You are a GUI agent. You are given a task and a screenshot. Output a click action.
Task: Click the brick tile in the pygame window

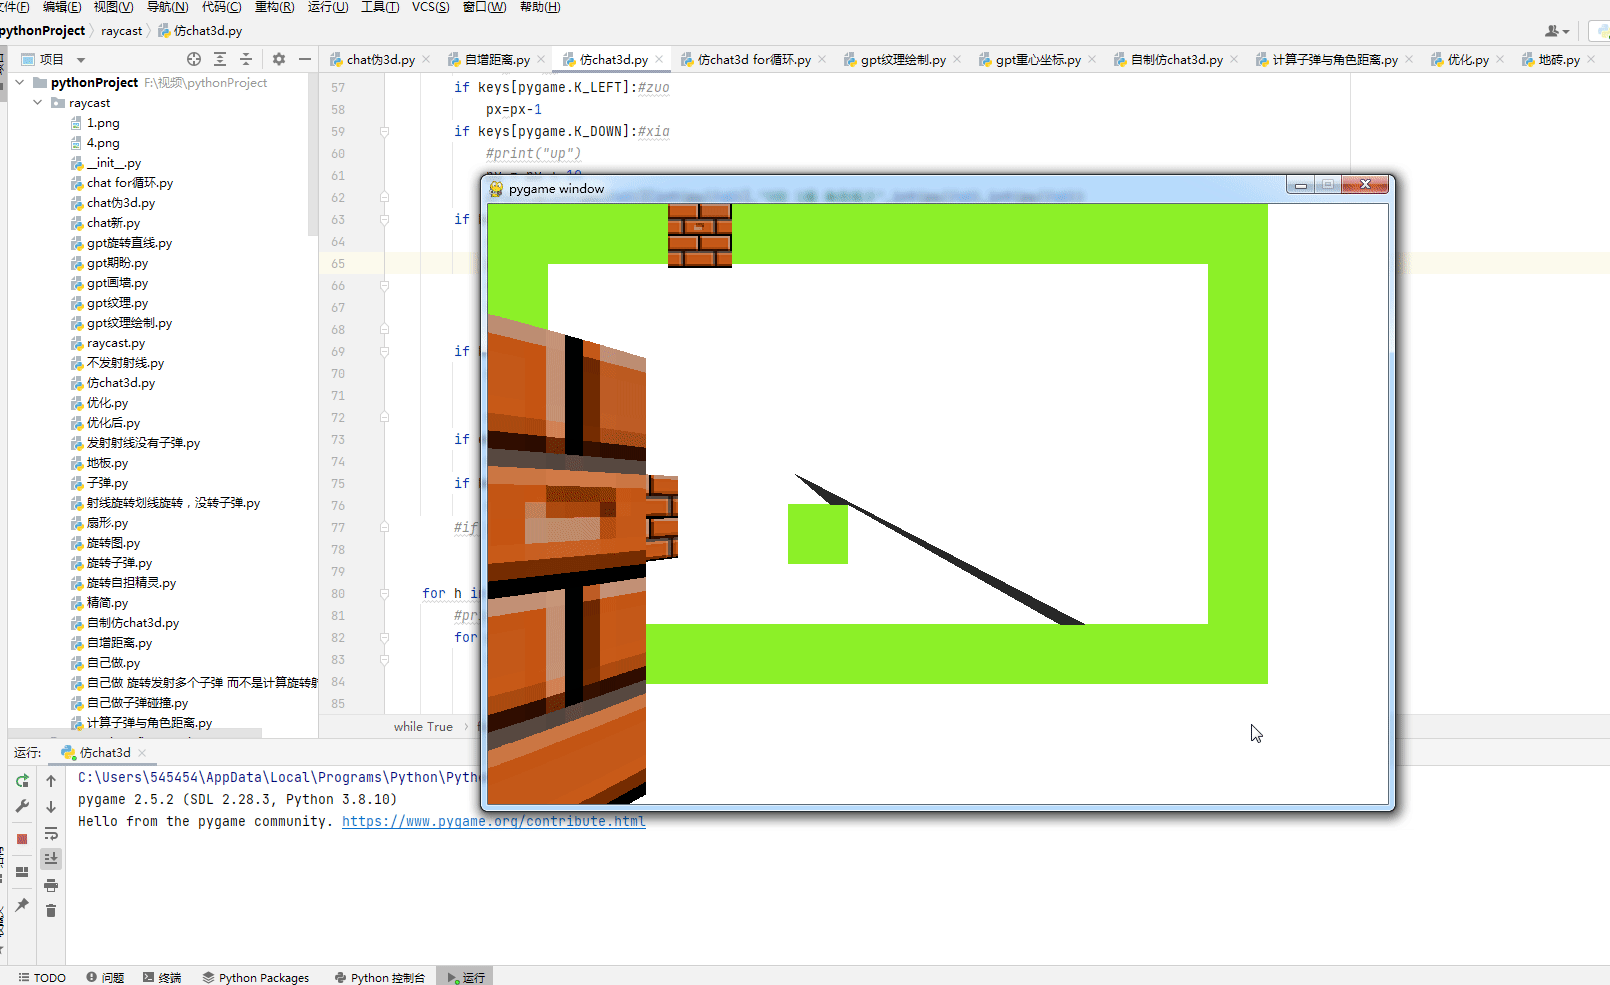(x=700, y=236)
